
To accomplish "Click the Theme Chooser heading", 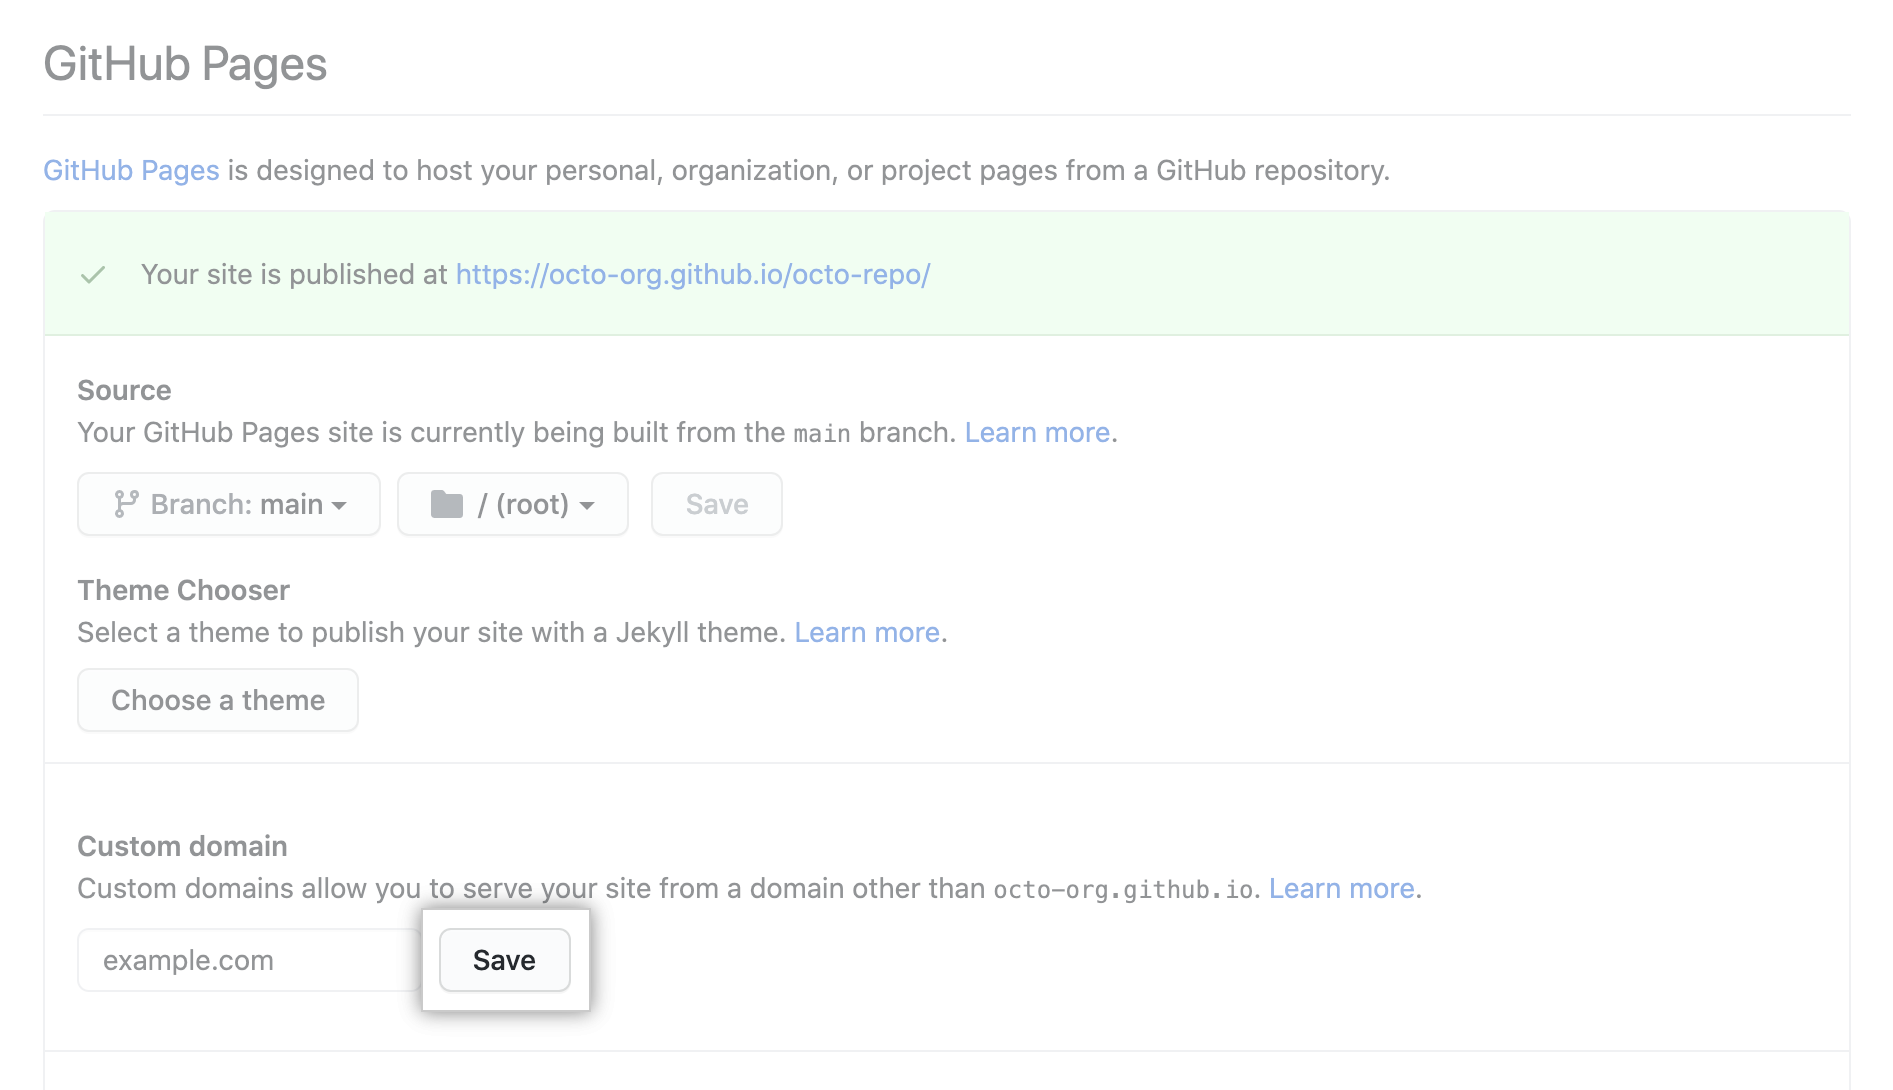I will [183, 590].
